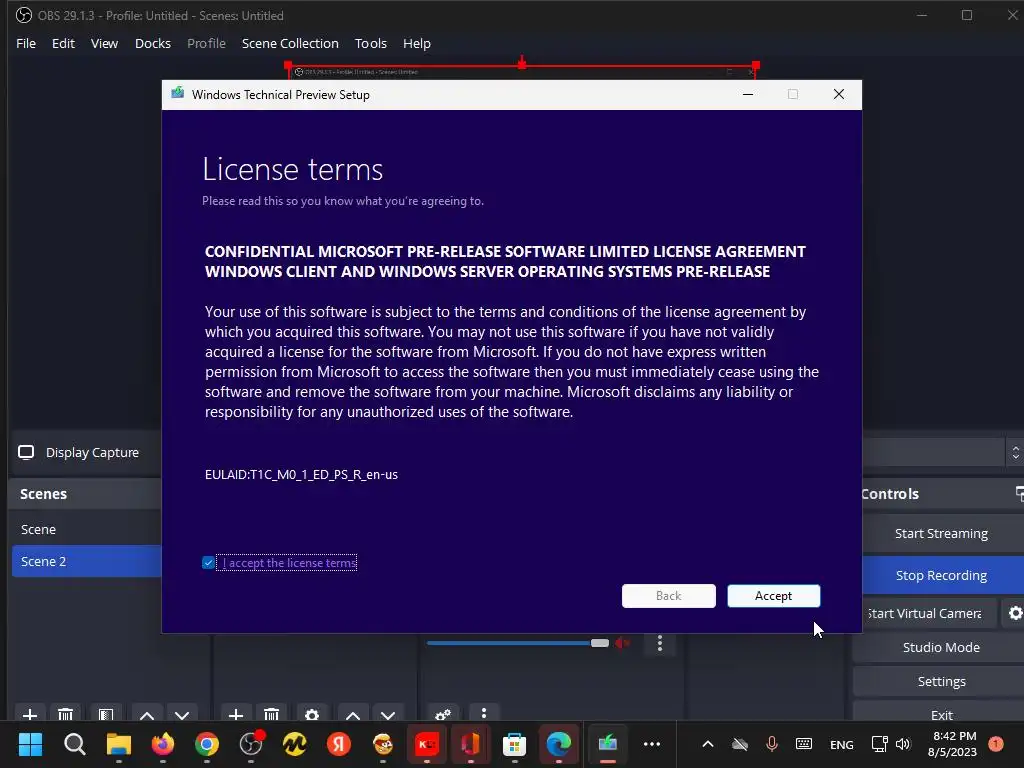Viewport: 1024px width, 768px height.
Task: Open Microsoft Store from taskbar
Action: pyautogui.click(x=514, y=744)
